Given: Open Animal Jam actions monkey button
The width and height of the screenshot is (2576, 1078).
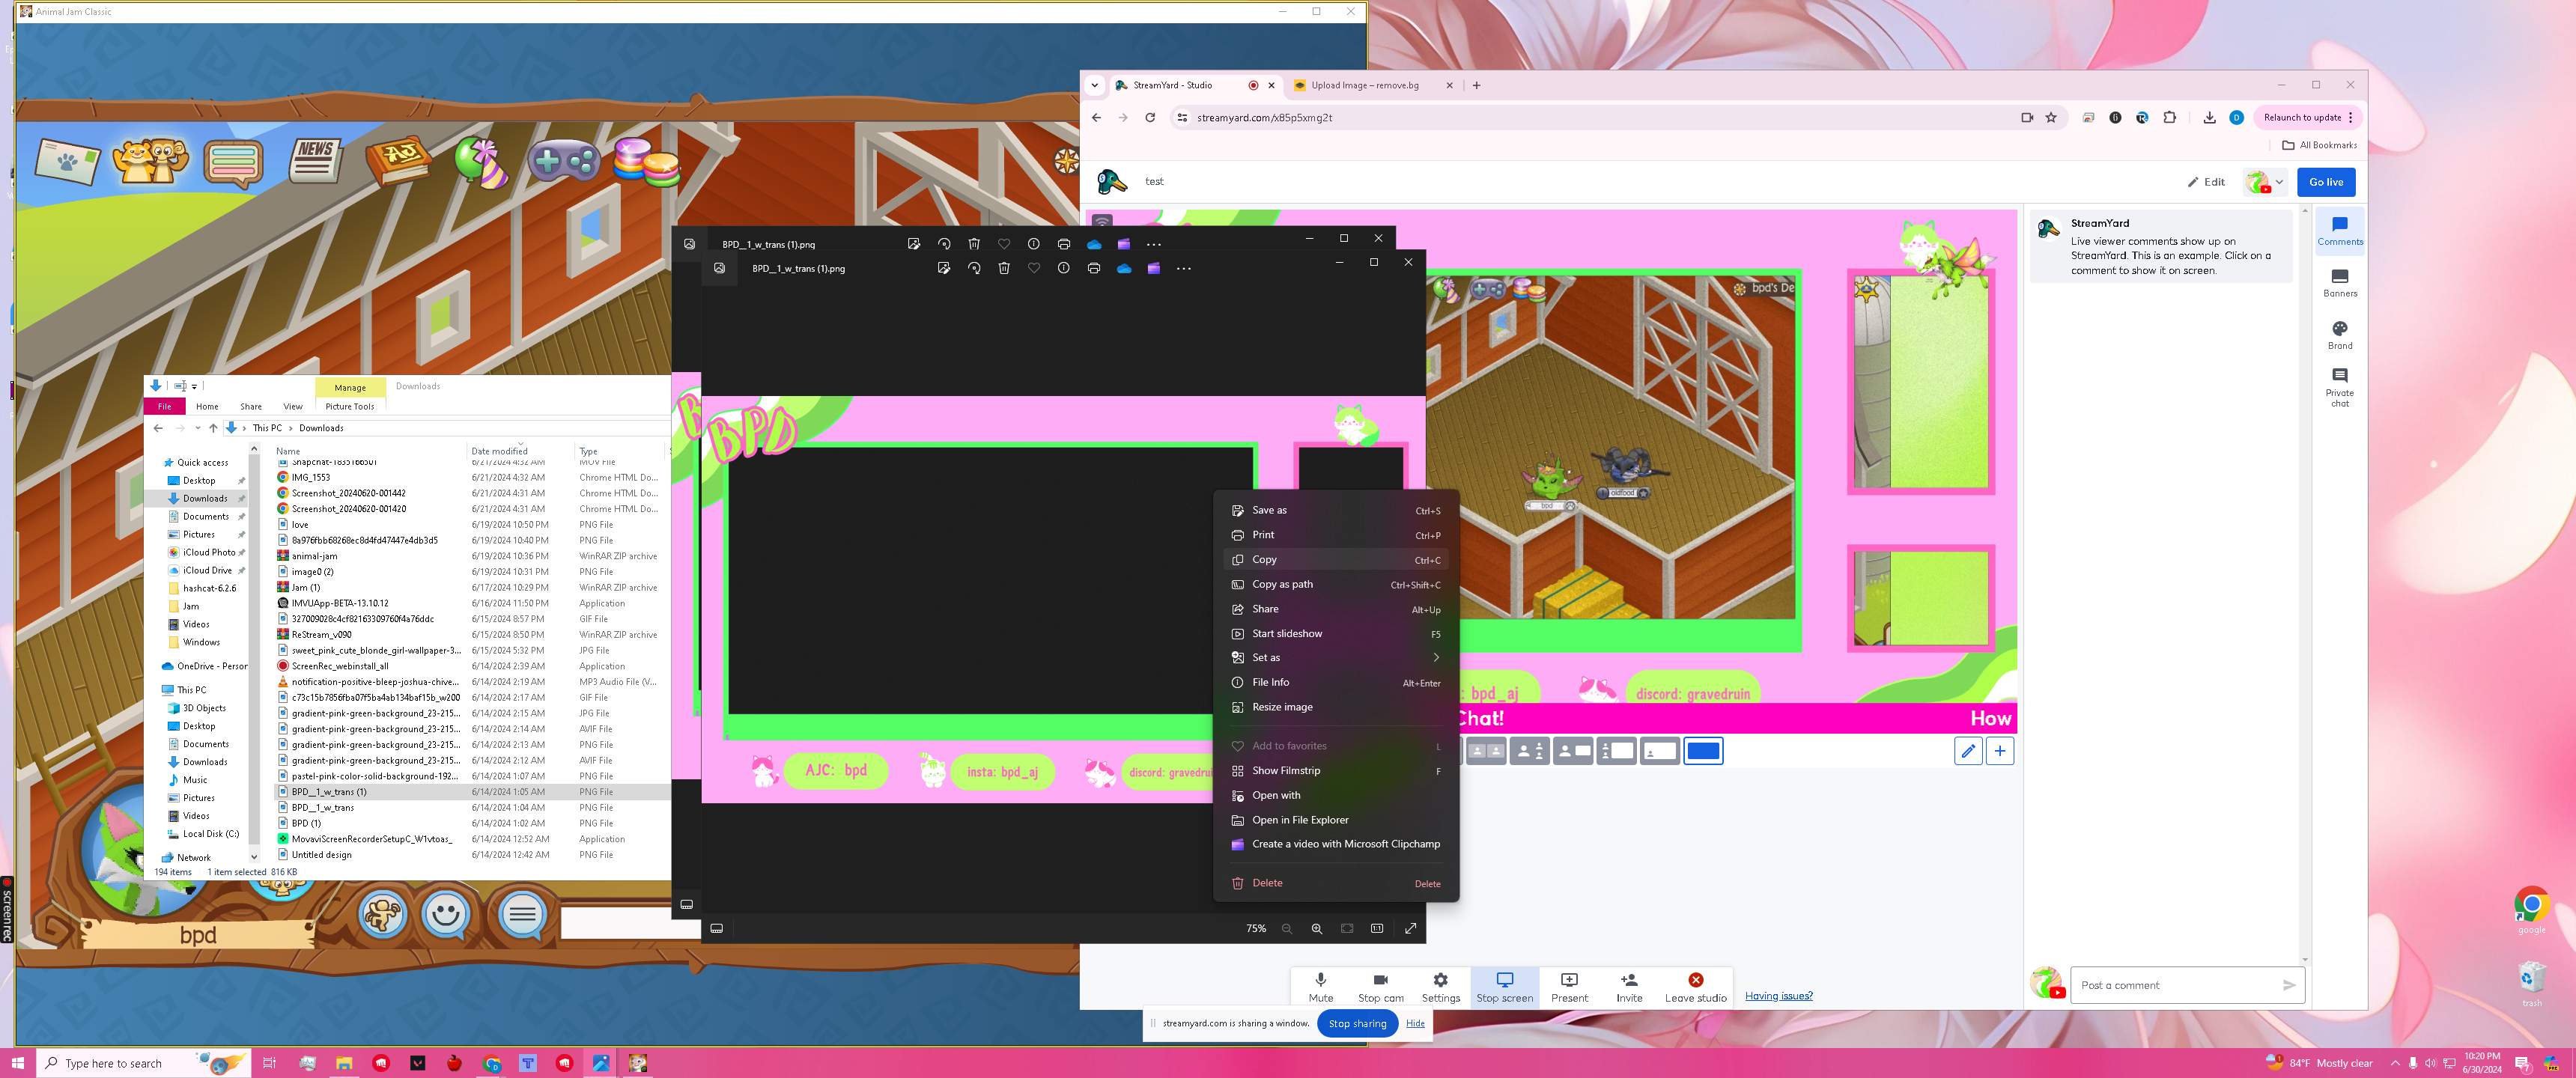Looking at the screenshot, I should coord(383,914).
